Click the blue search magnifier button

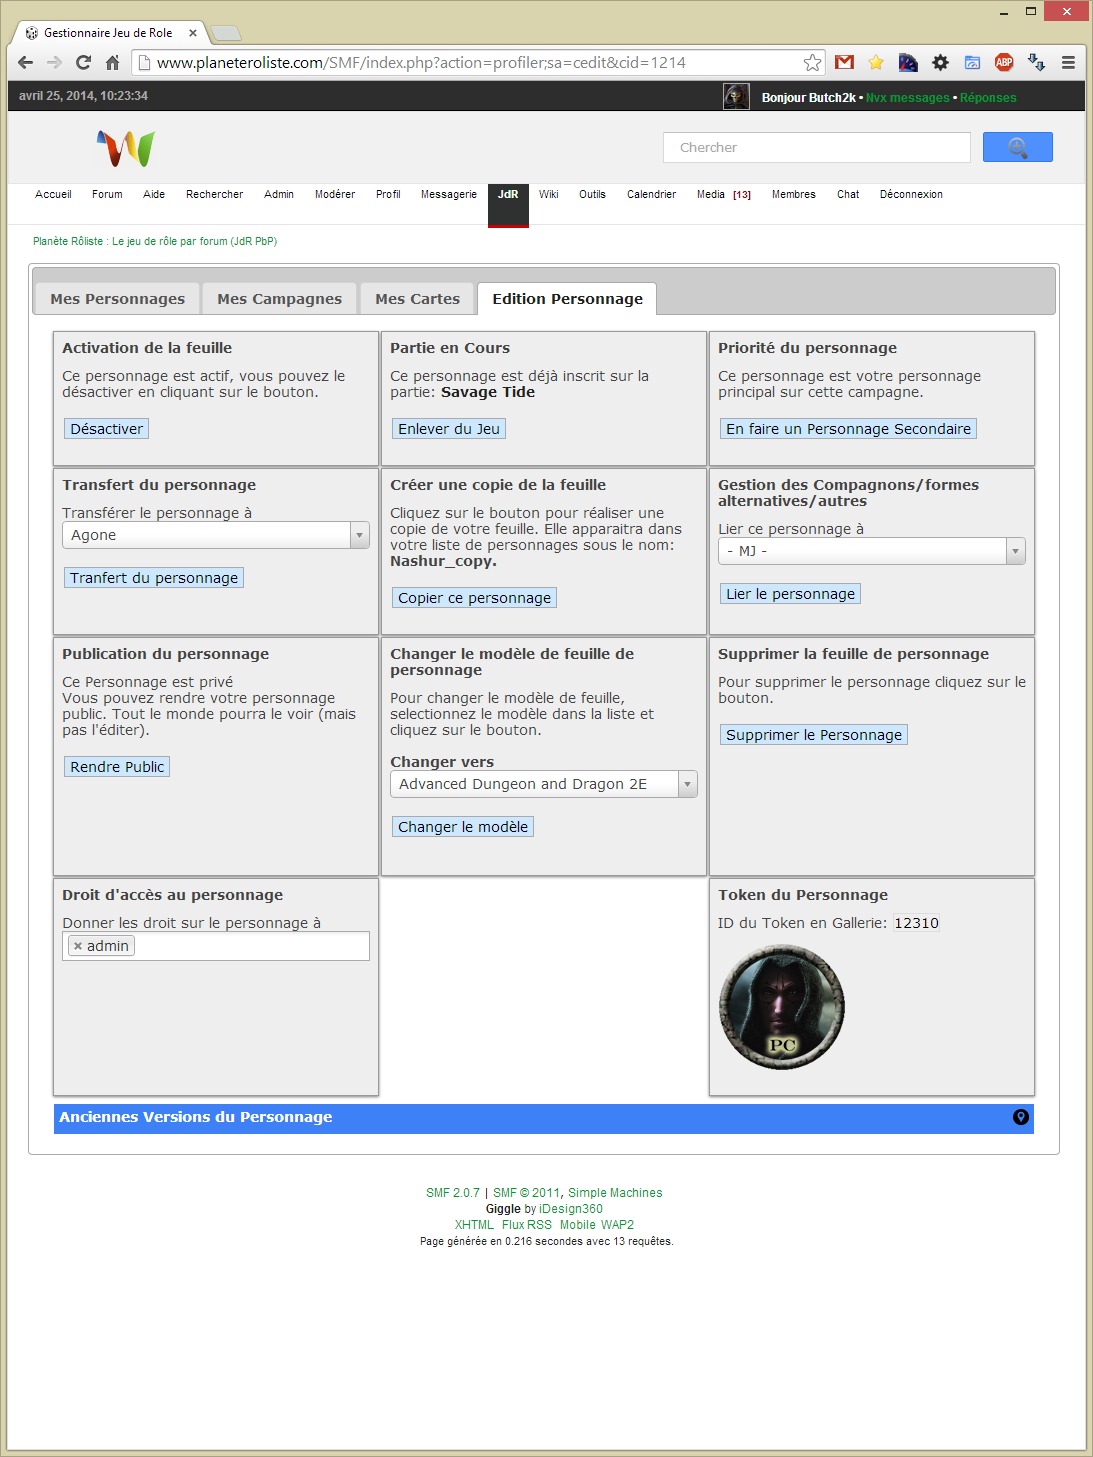(1017, 147)
